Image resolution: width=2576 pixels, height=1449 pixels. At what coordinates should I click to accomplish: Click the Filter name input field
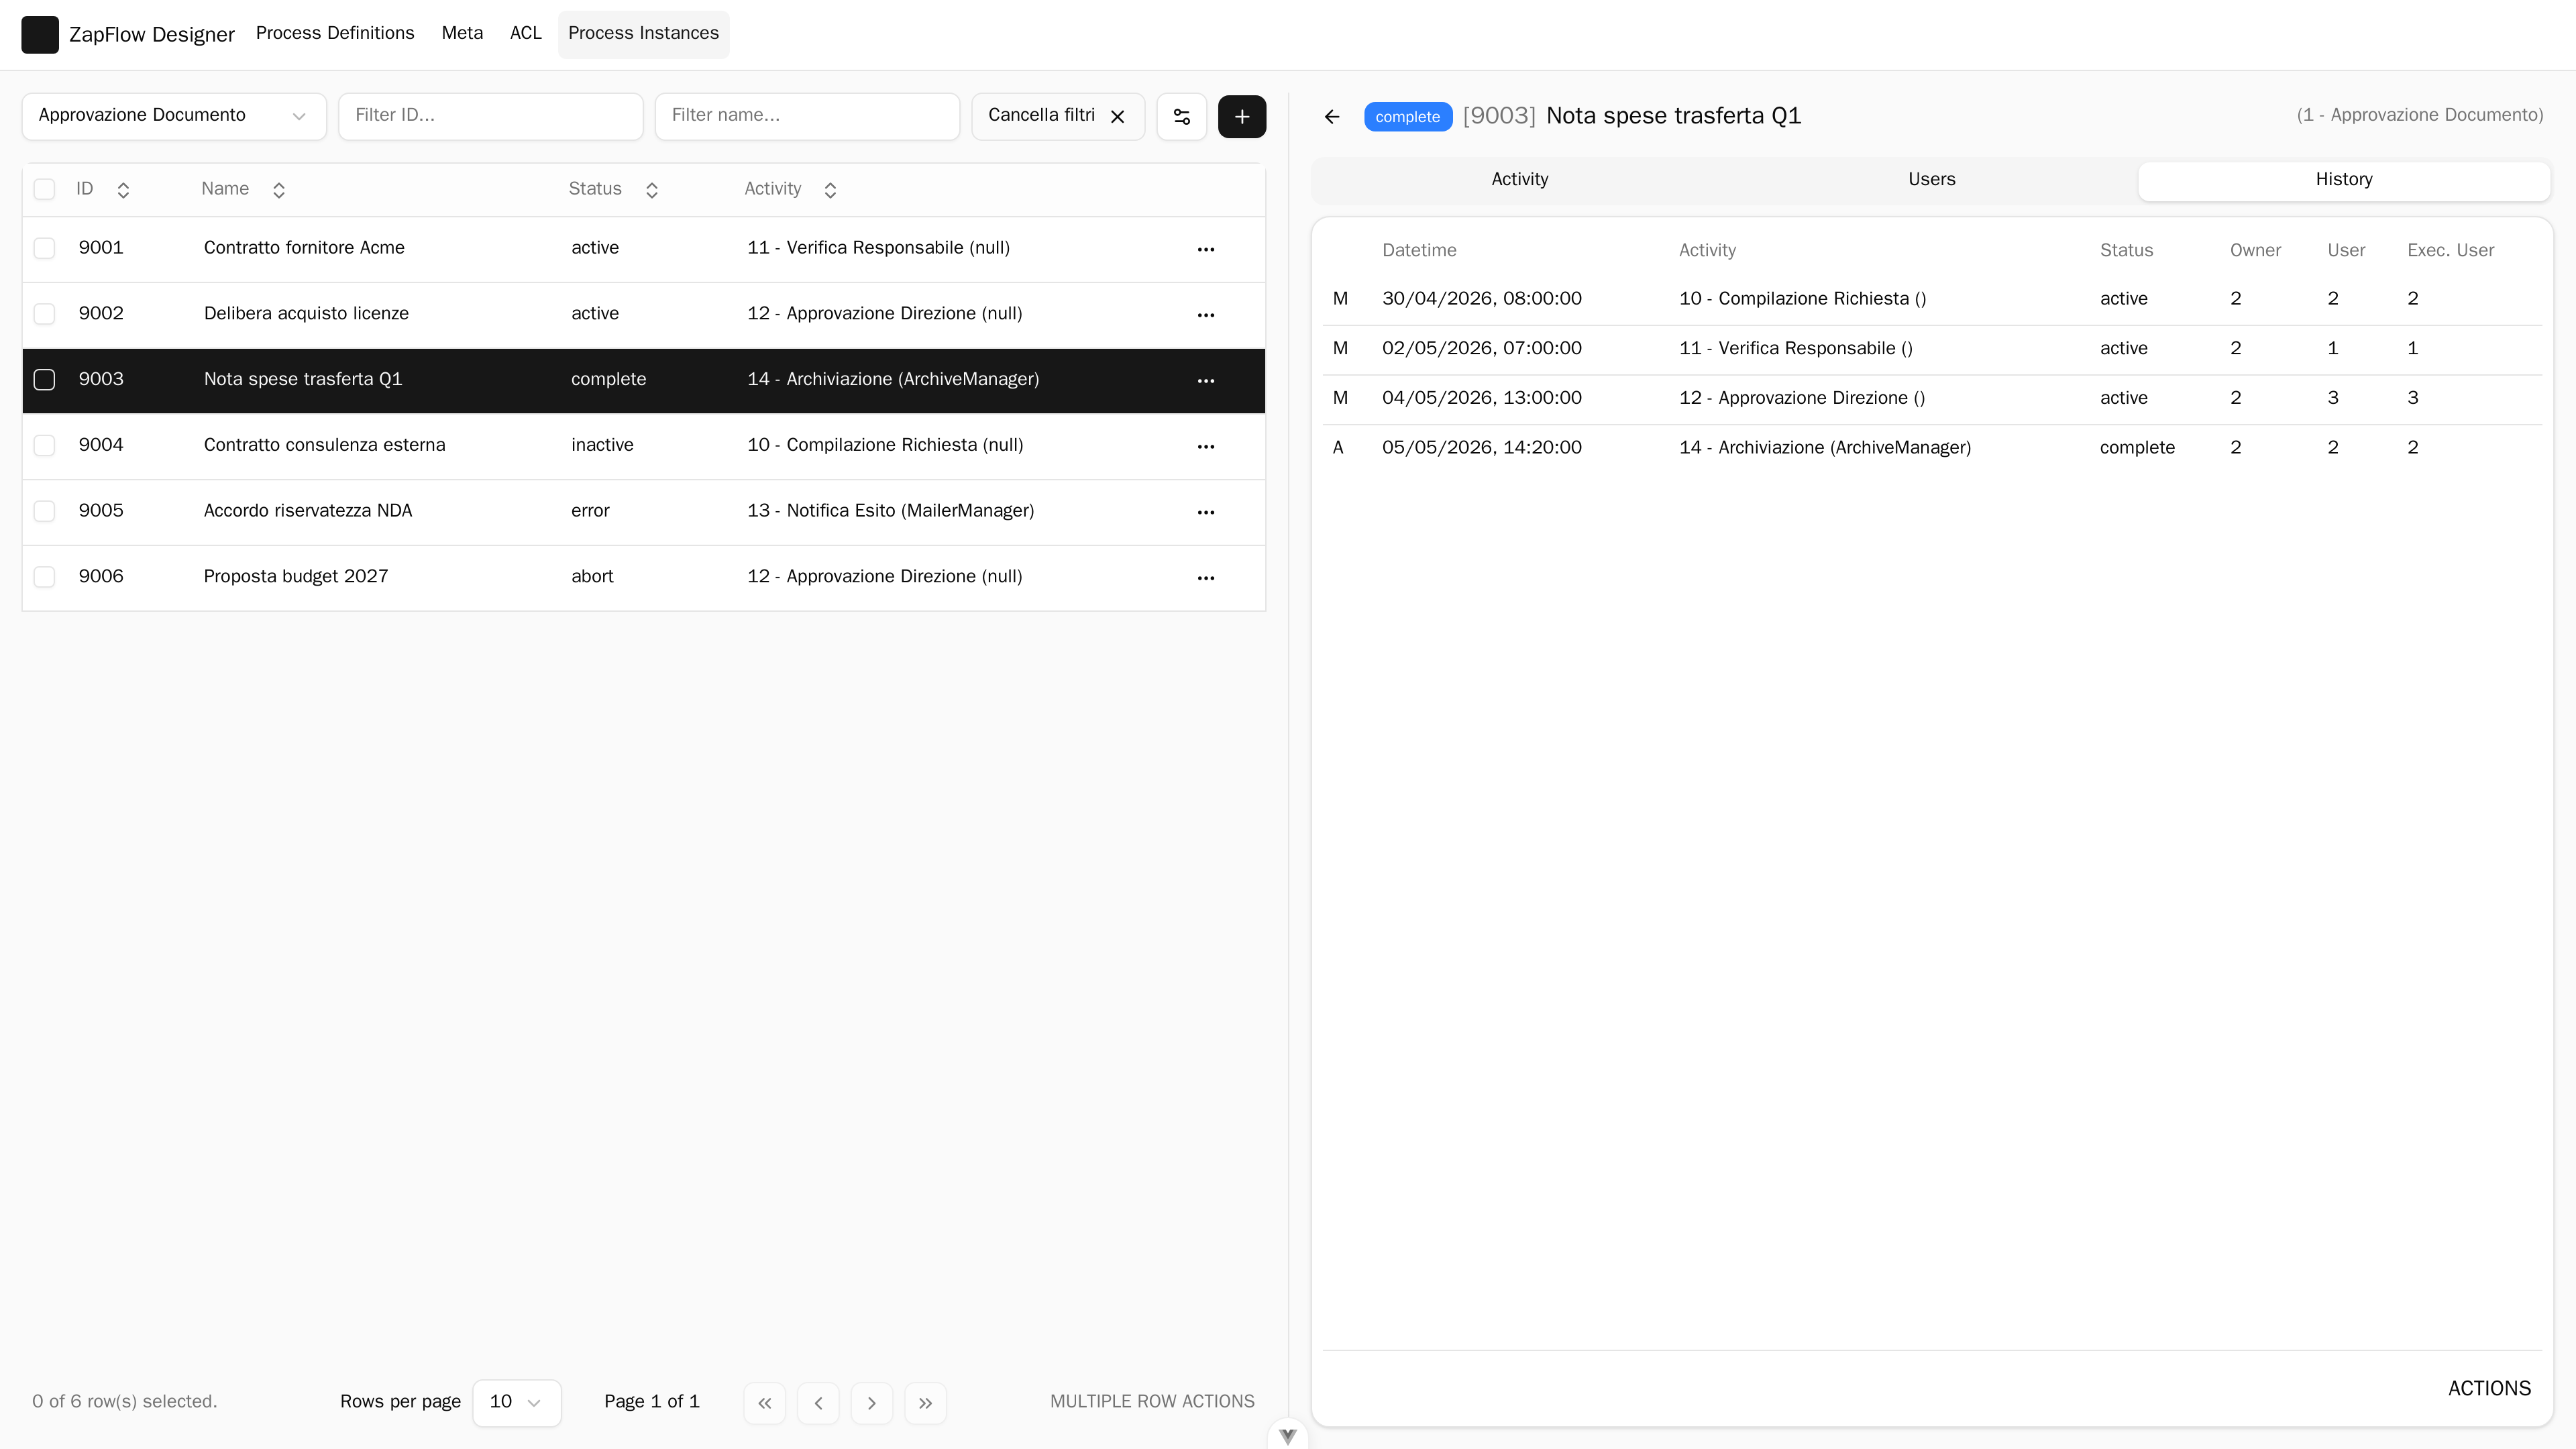click(x=807, y=116)
